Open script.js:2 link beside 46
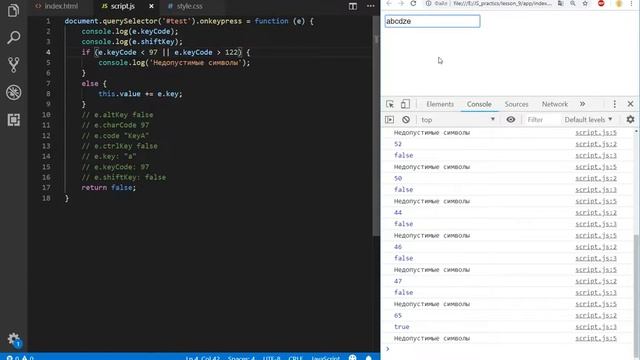 (596, 247)
